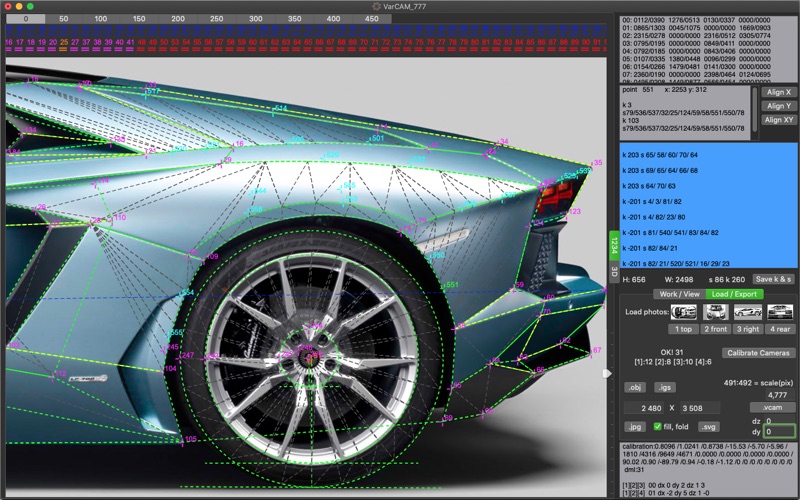Image resolution: width=800 pixels, height=500 pixels.
Task: Select row 'k 203 s 64/ 70/ 63'
Action: click(708, 186)
